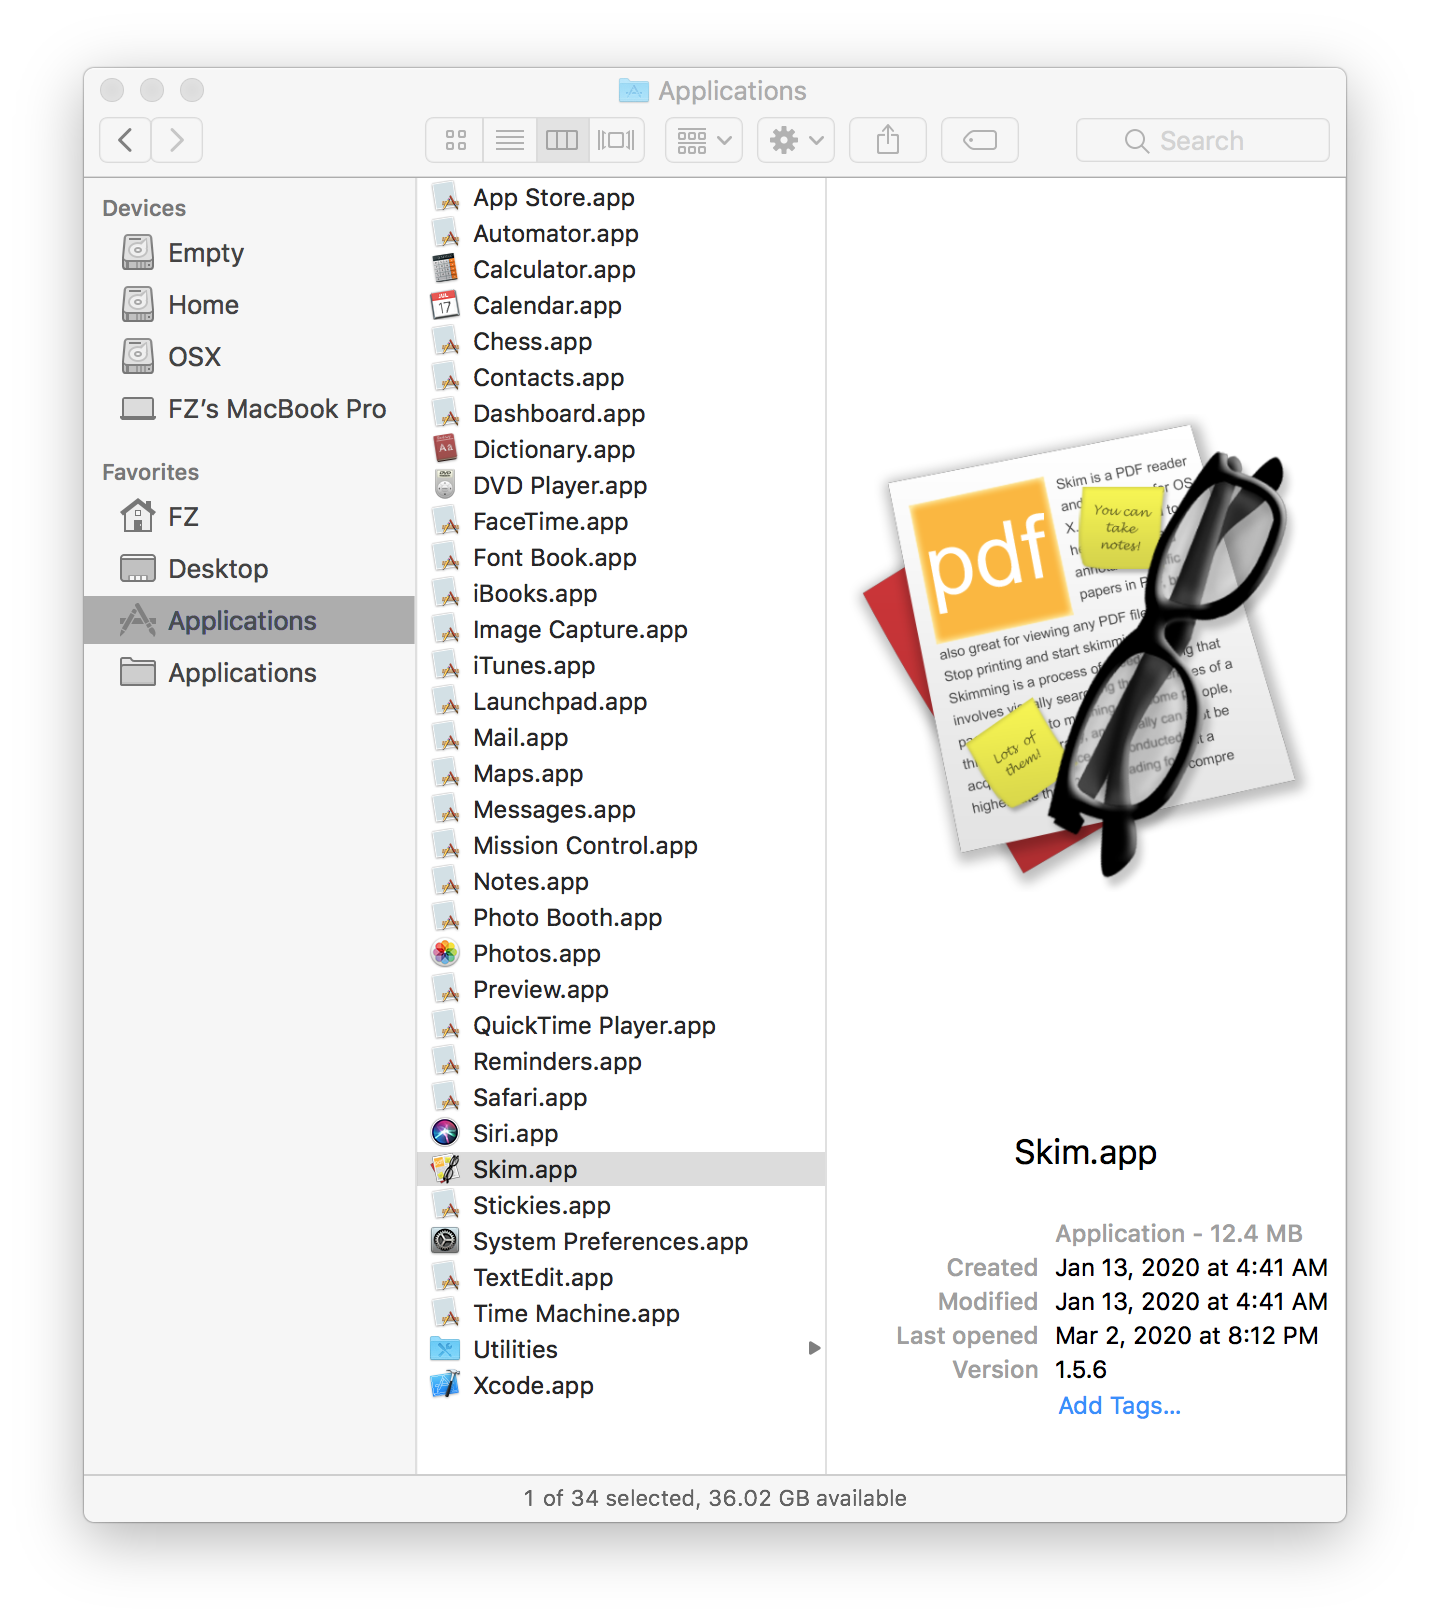The width and height of the screenshot is (1430, 1622).
Task: Select iBooks.app
Action: (621, 593)
